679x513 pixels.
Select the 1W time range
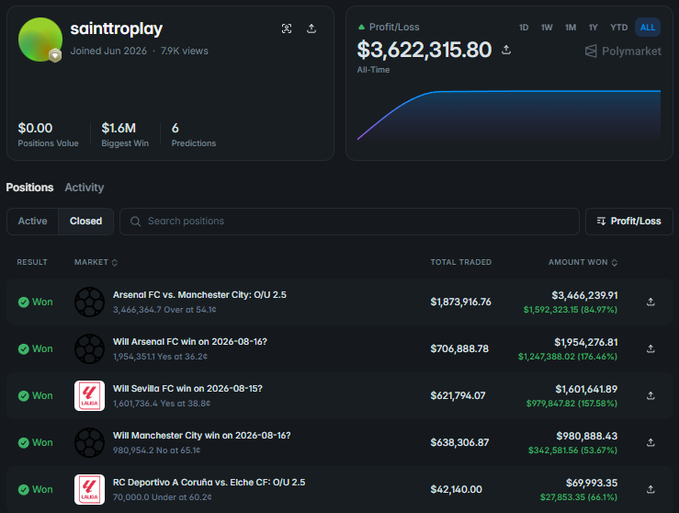[546, 27]
